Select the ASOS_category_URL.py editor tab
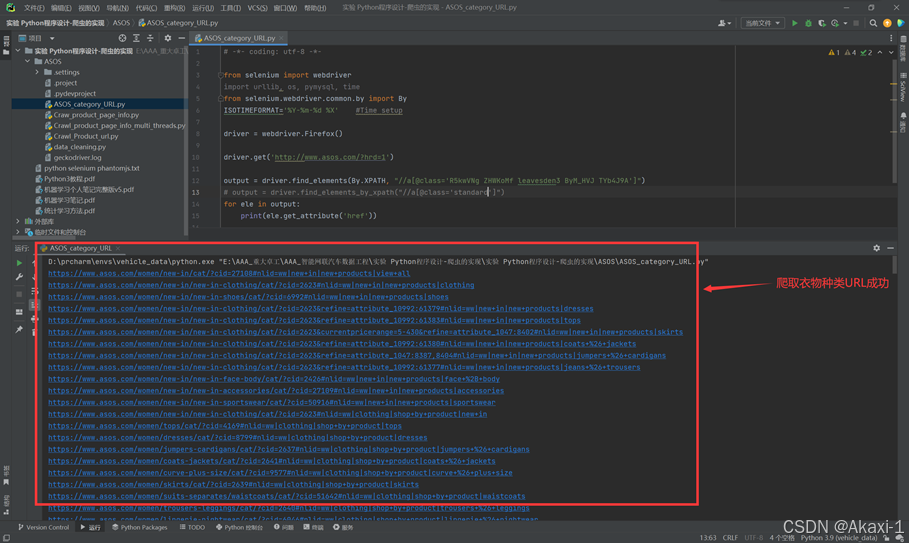The image size is (909, 543). [239, 38]
